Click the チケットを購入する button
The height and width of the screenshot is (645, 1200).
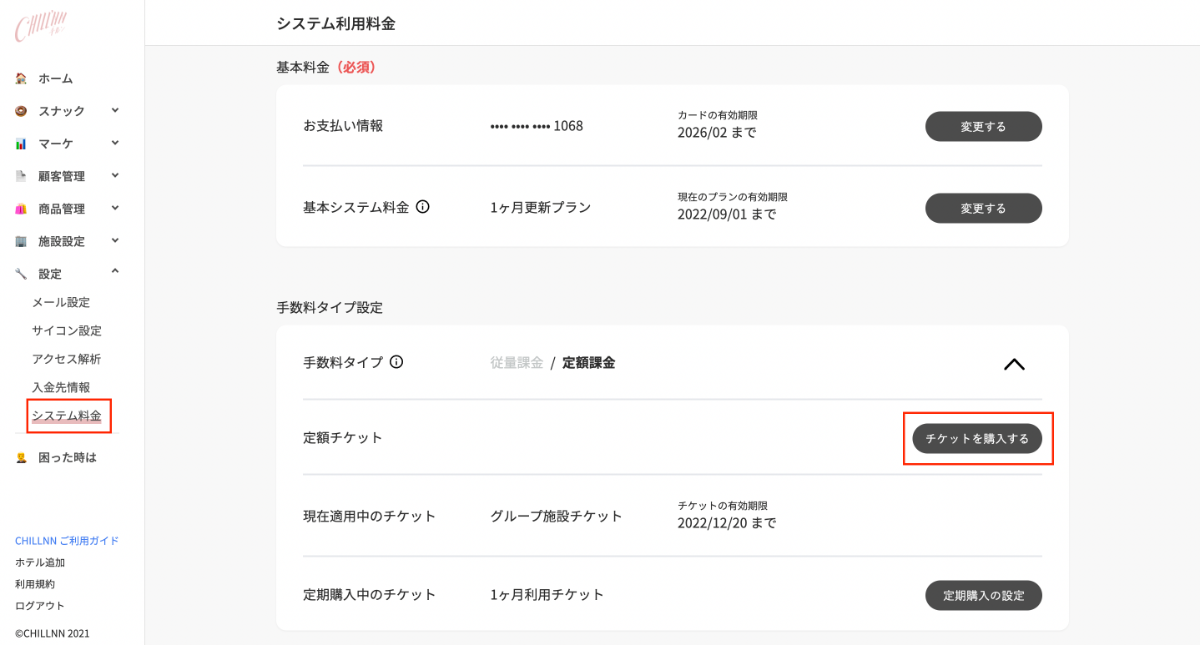point(977,438)
